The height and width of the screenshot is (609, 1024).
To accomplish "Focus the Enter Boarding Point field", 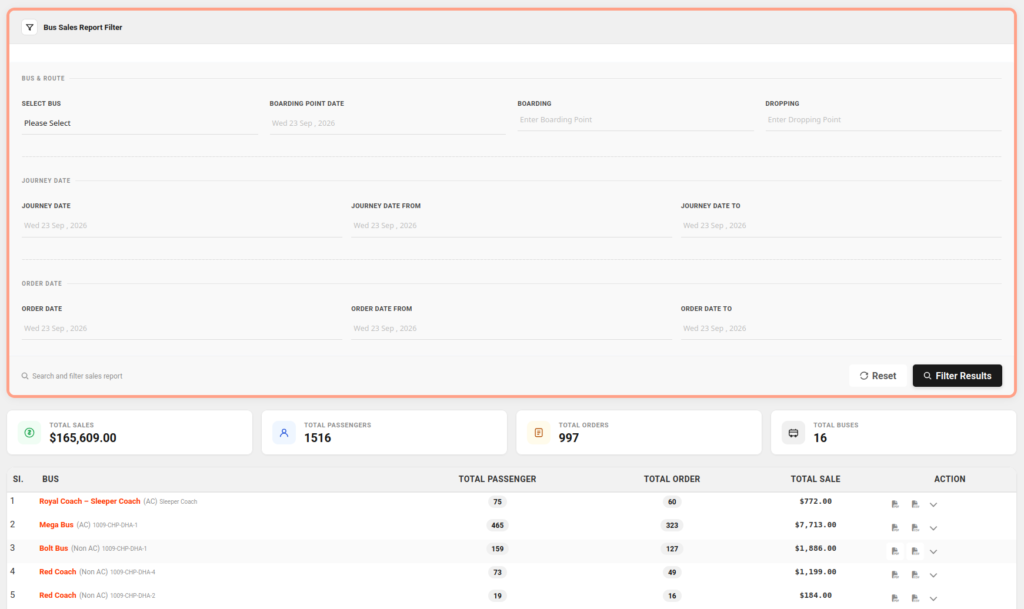I will pyautogui.click(x=635, y=120).
